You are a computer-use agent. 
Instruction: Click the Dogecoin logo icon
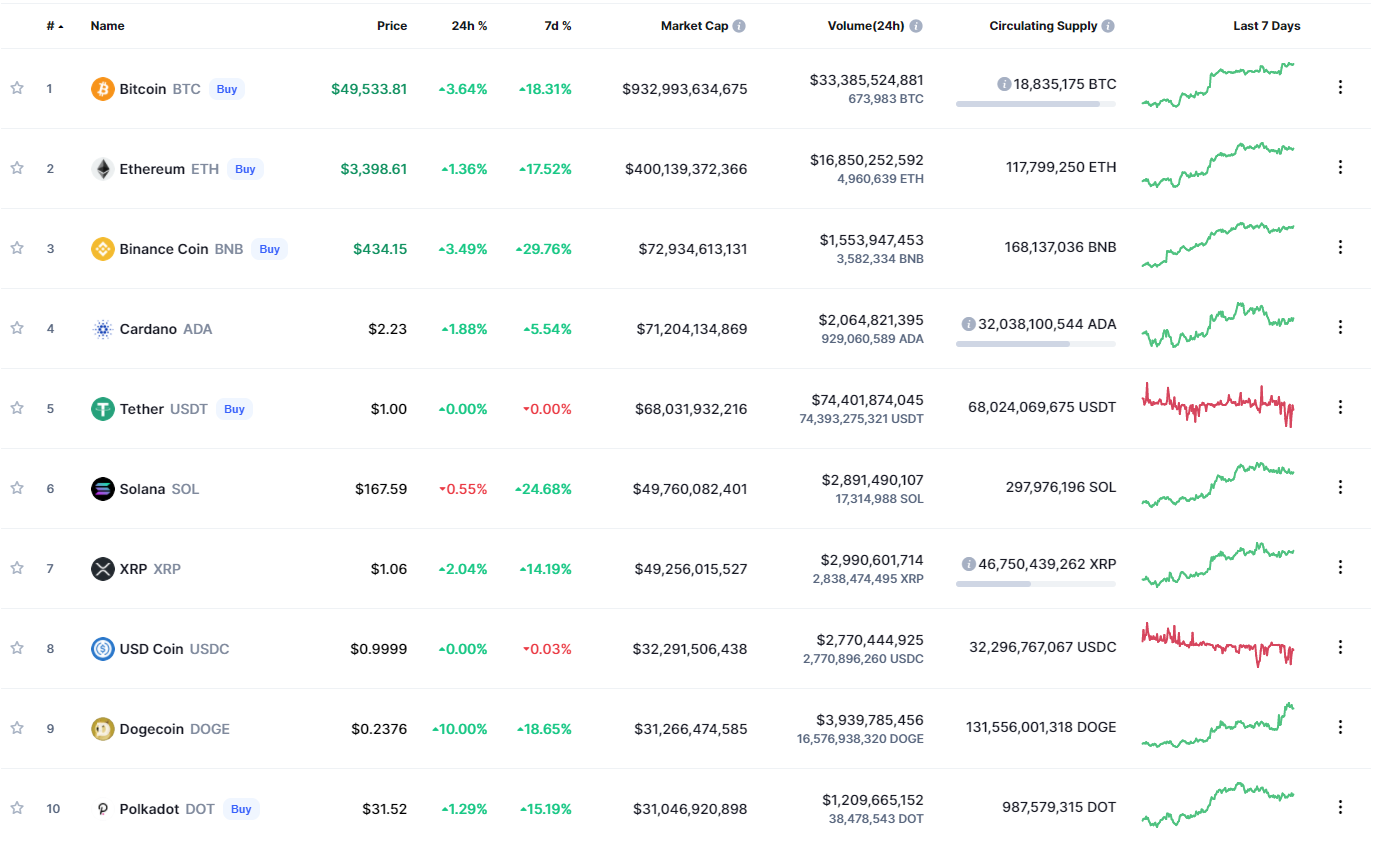point(102,729)
